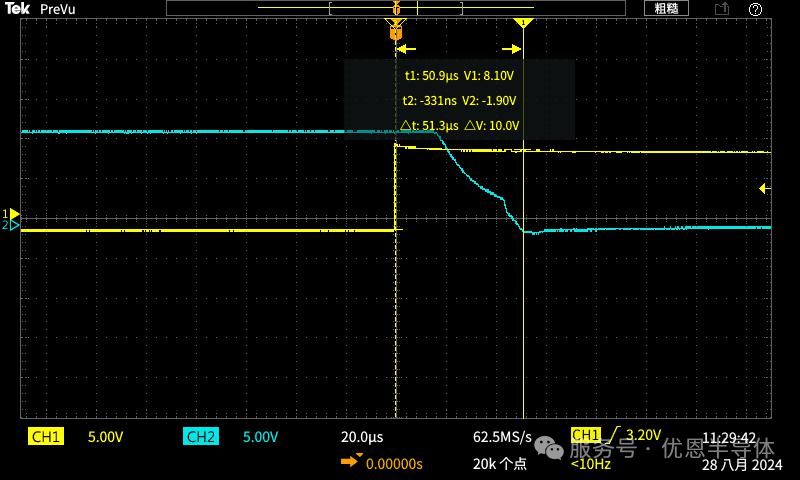Click the waveform record overview bar at top
This screenshot has height=480, width=800.
(x=395, y=8)
